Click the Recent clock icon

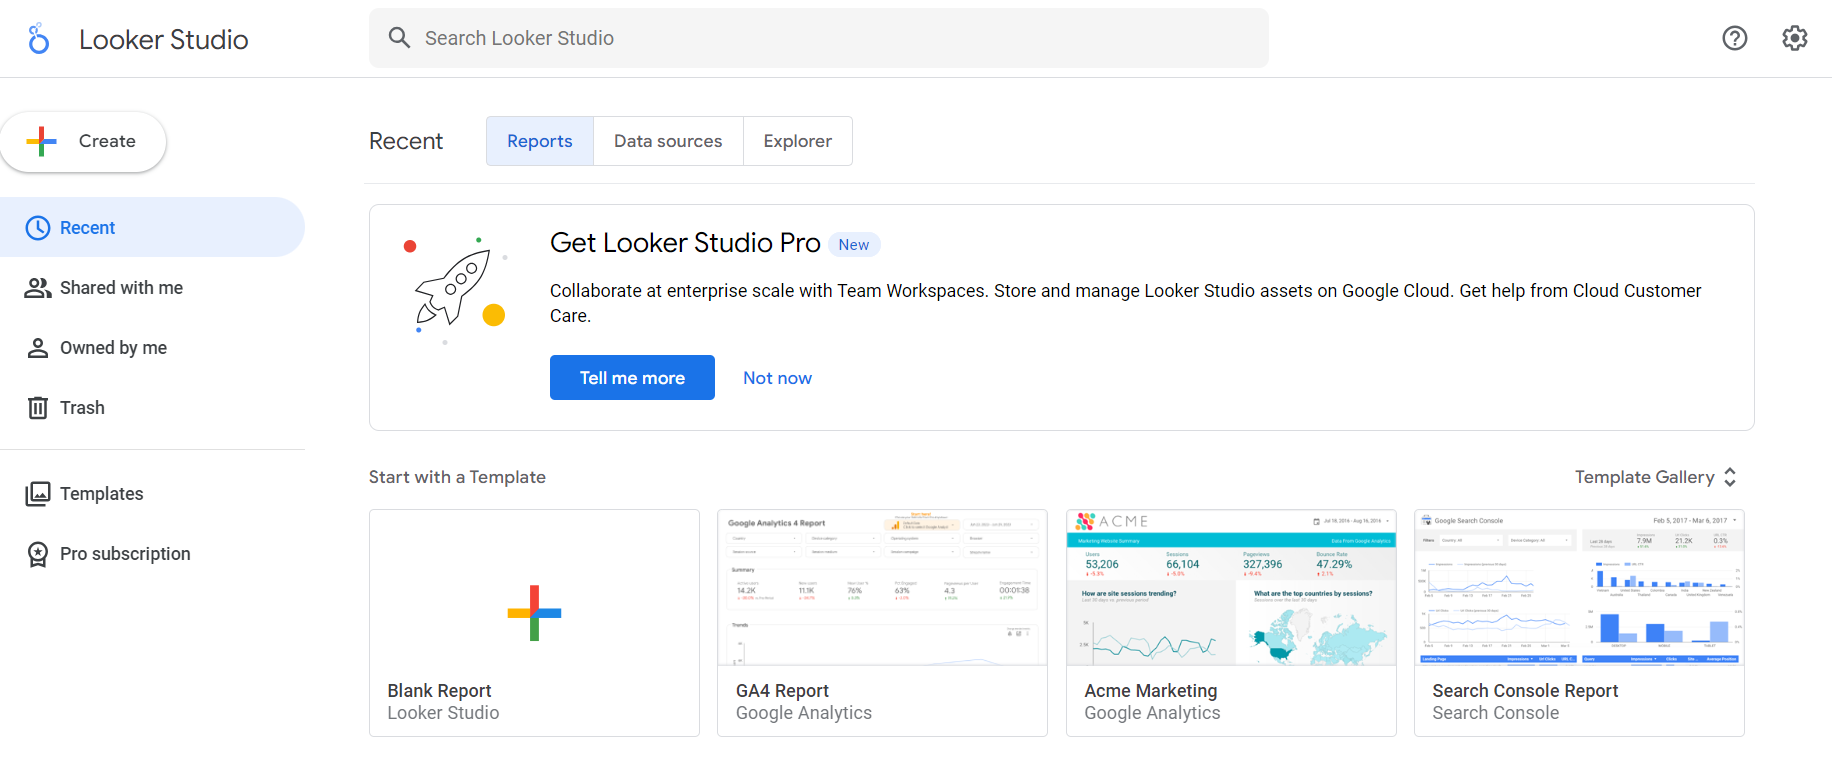pos(38,228)
